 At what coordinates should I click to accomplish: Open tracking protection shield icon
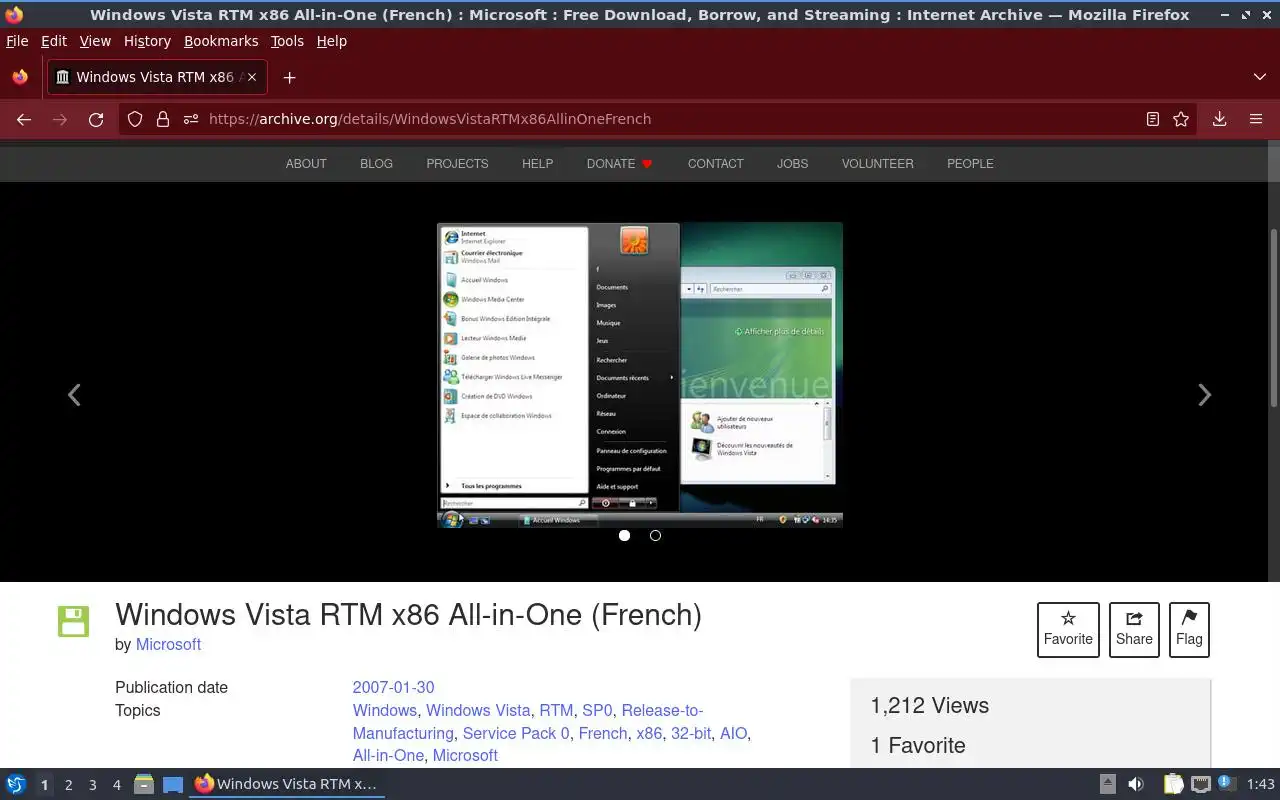point(135,119)
